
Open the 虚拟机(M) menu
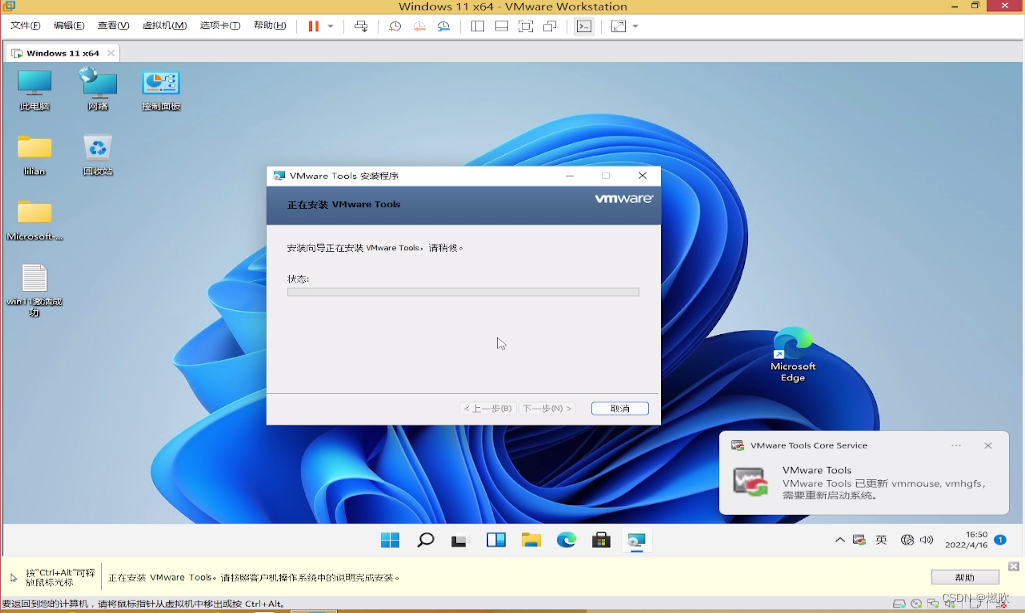(x=164, y=25)
